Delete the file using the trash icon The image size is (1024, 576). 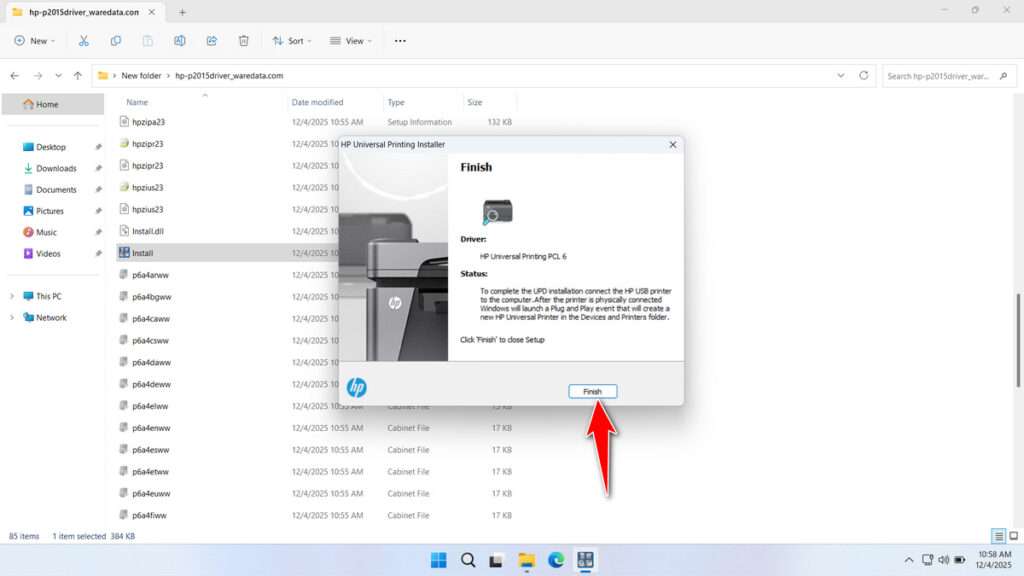pos(242,40)
